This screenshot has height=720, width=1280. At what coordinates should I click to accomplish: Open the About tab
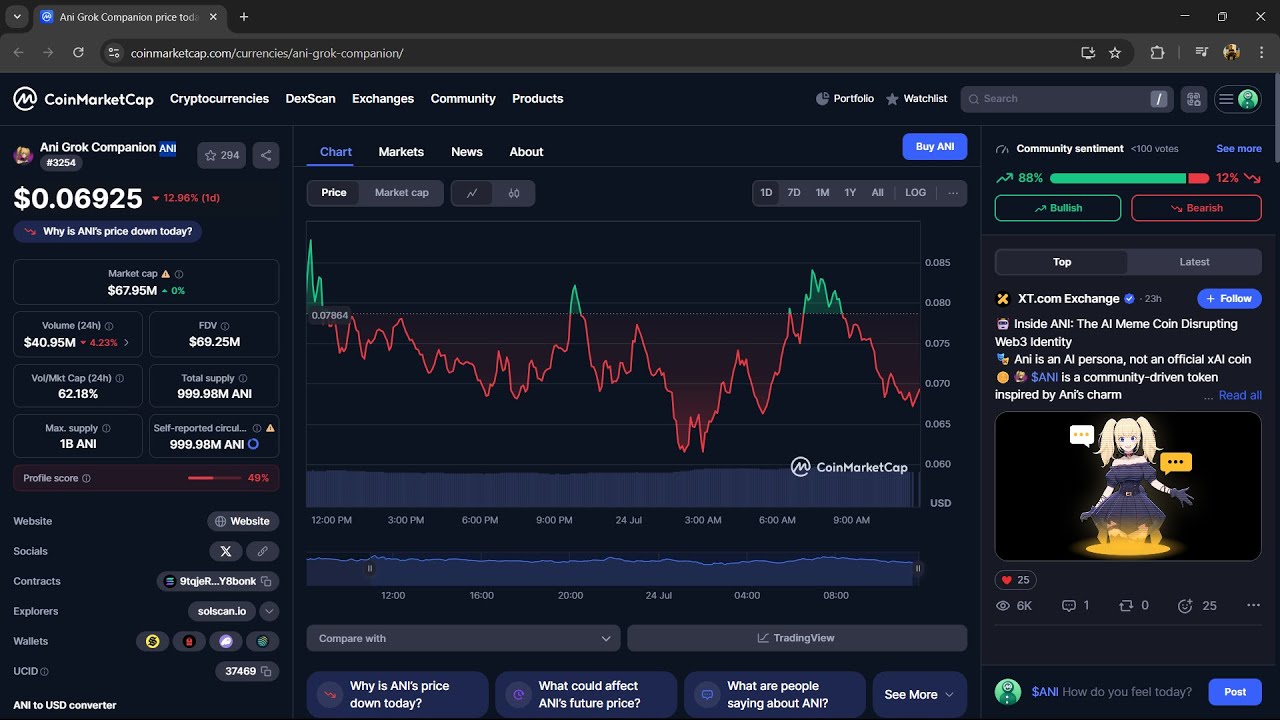click(x=526, y=152)
